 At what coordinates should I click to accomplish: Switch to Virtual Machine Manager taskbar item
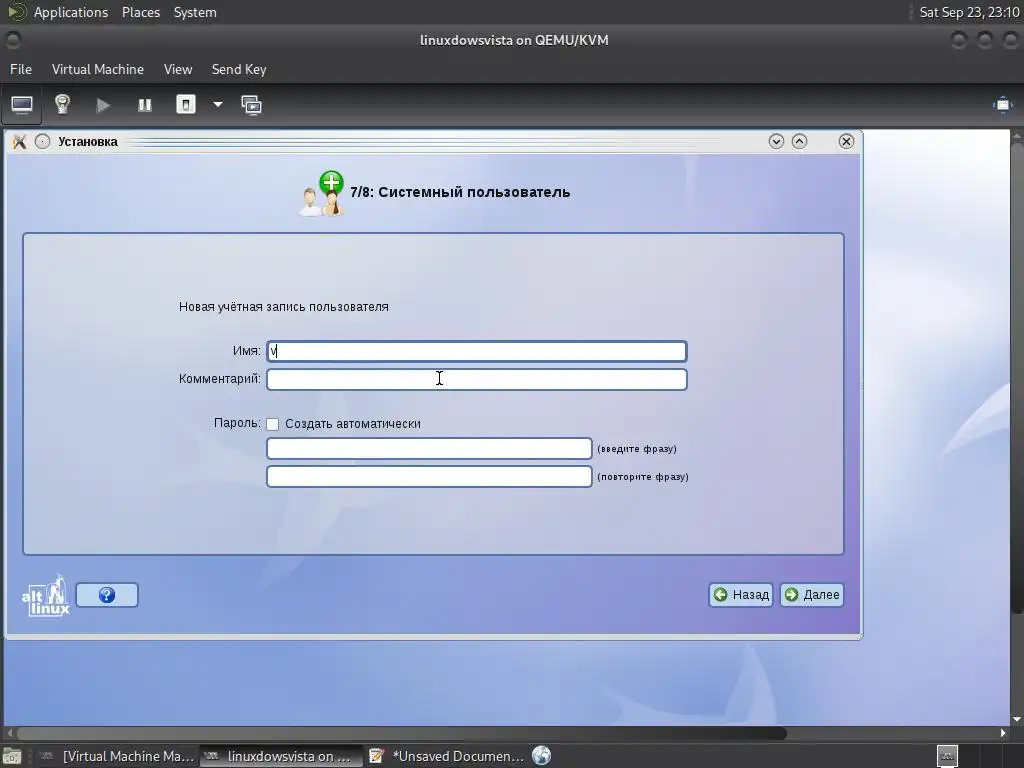tap(116, 756)
